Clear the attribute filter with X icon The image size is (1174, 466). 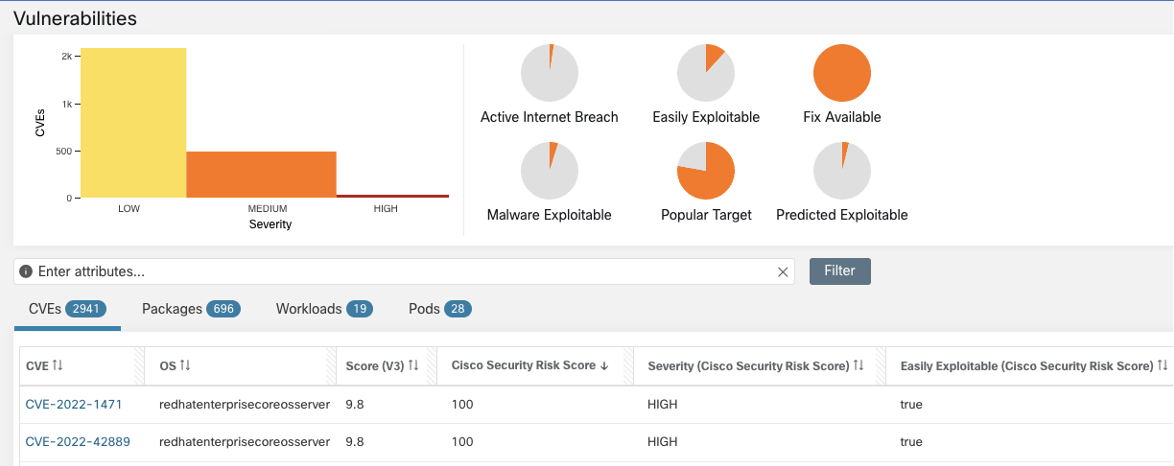pos(783,272)
